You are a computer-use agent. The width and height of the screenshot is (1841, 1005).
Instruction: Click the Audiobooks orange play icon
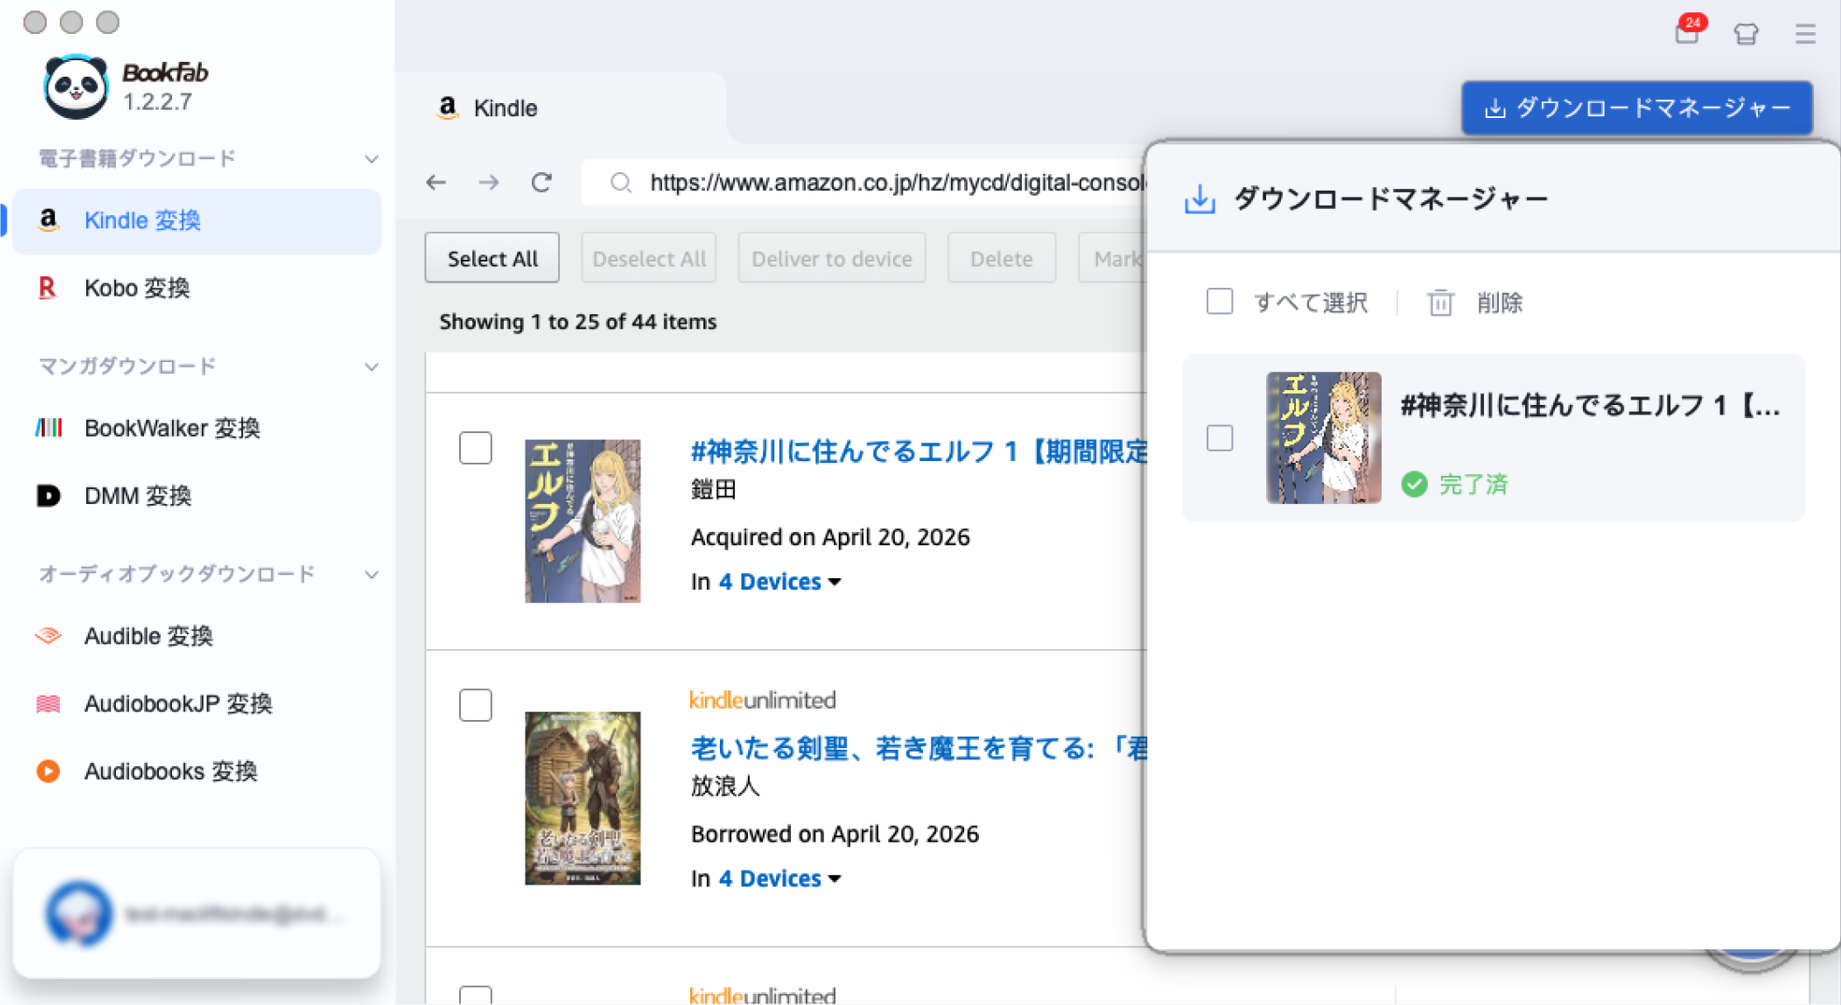coord(48,771)
